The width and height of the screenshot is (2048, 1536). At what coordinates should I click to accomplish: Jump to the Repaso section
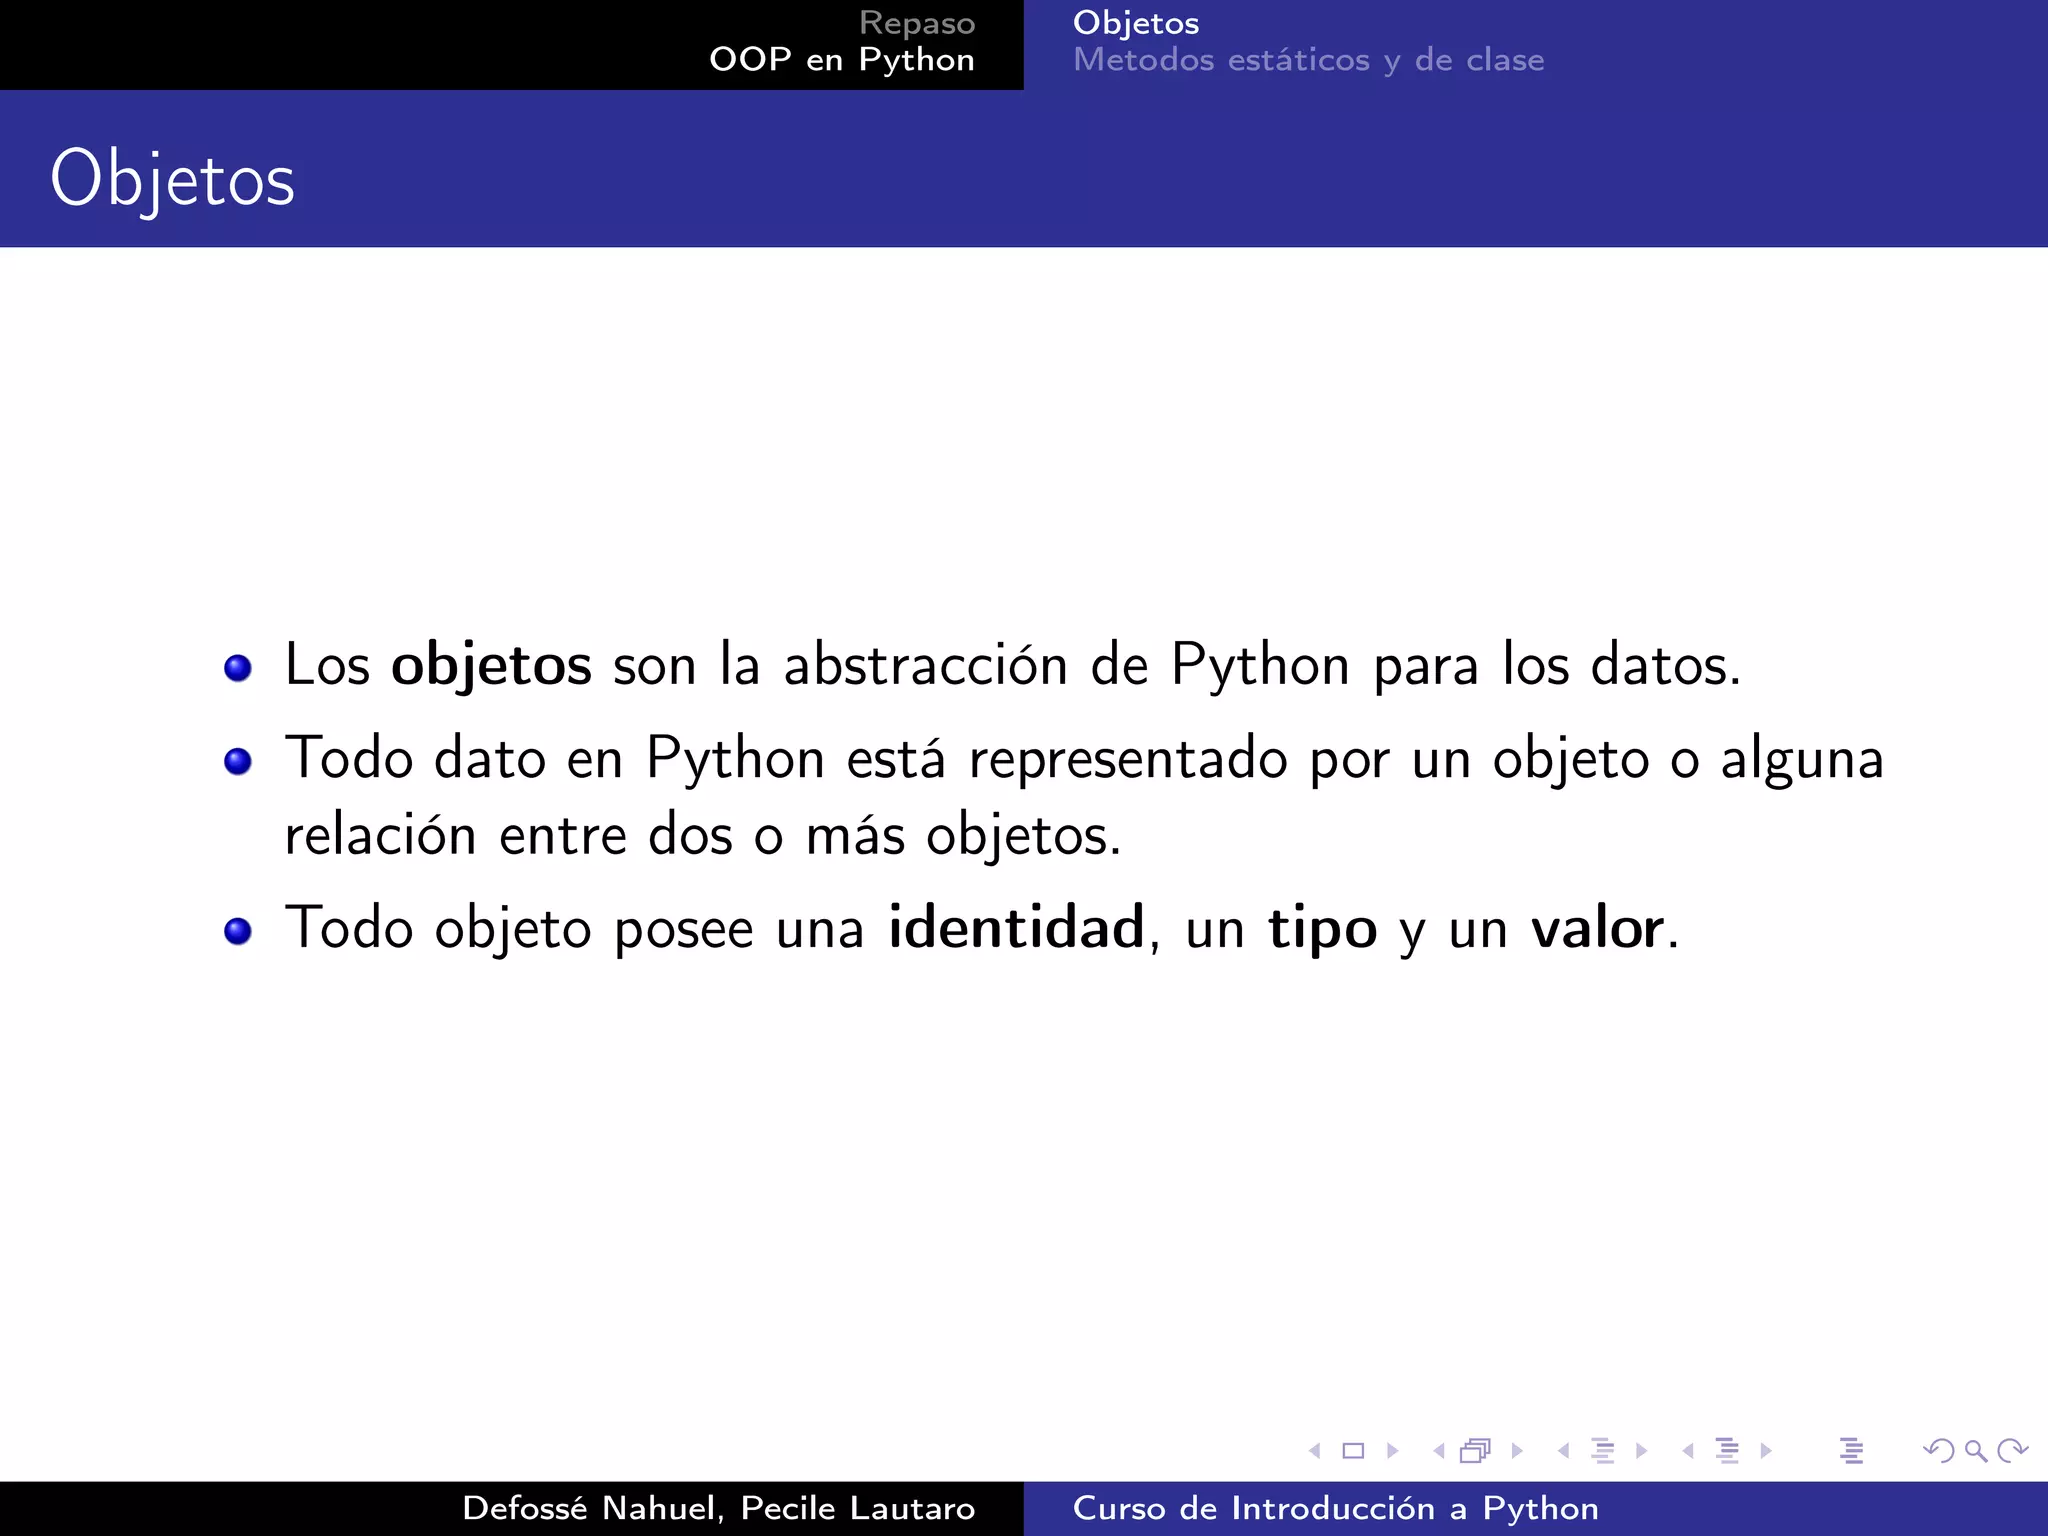point(917,23)
